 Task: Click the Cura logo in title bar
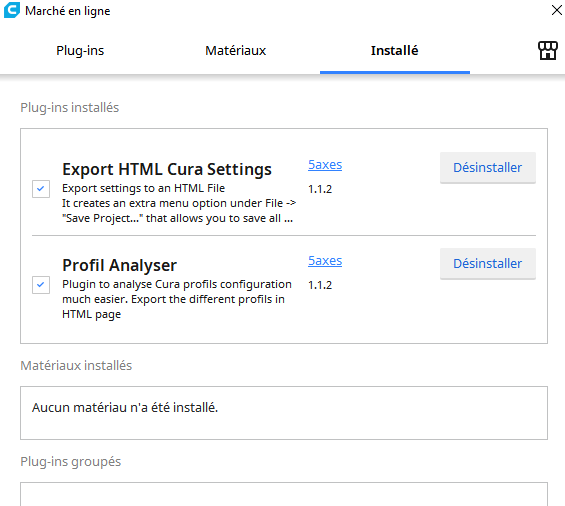pyautogui.click(x=12, y=10)
